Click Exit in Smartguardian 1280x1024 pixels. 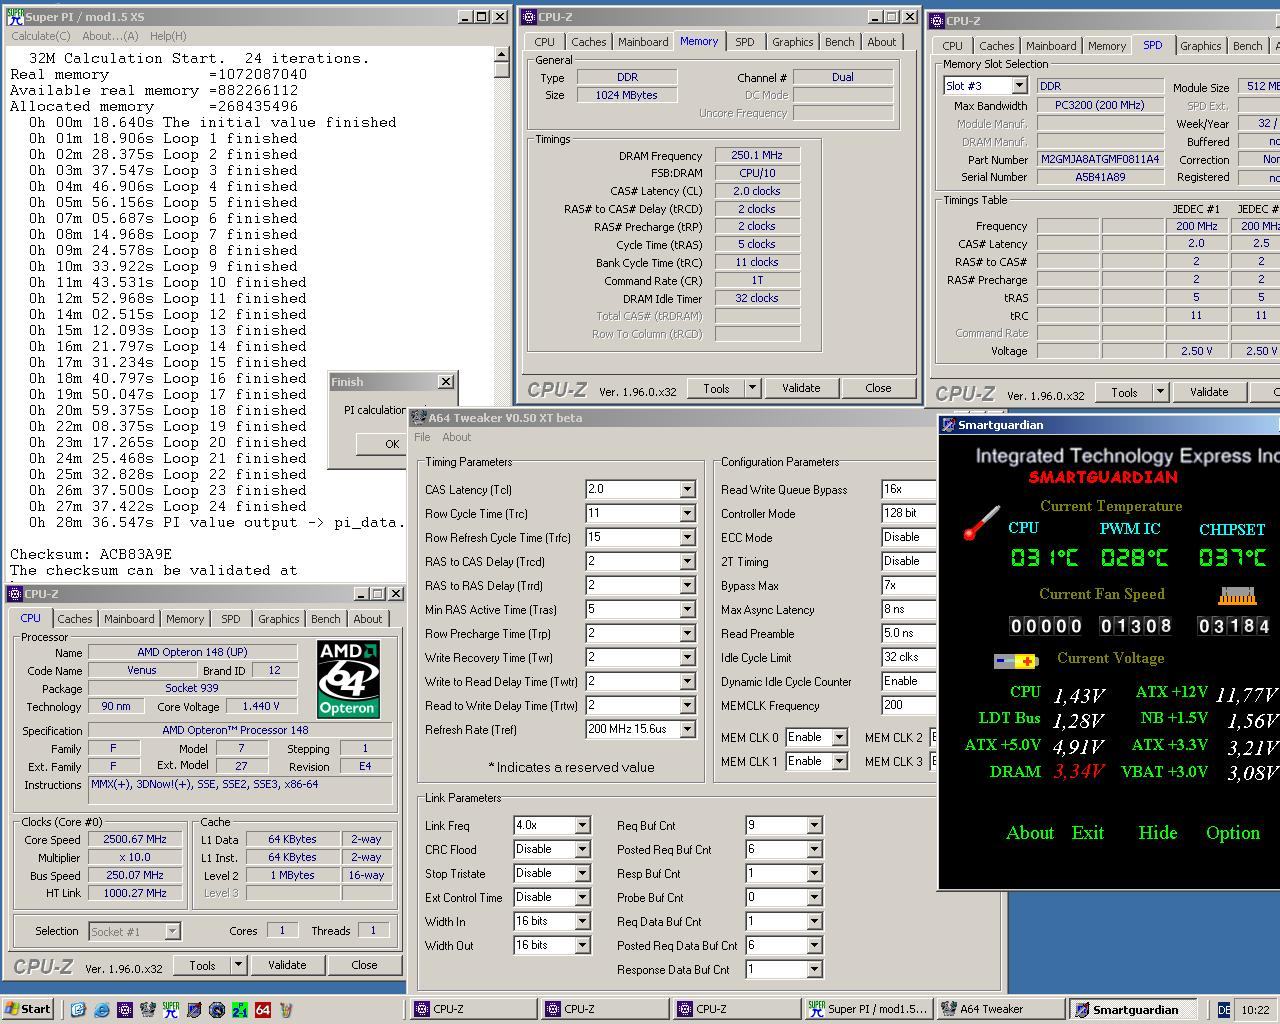click(1088, 833)
